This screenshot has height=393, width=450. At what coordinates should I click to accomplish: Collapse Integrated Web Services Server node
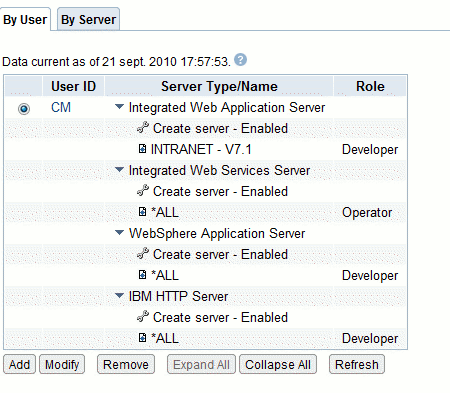(x=119, y=170)
